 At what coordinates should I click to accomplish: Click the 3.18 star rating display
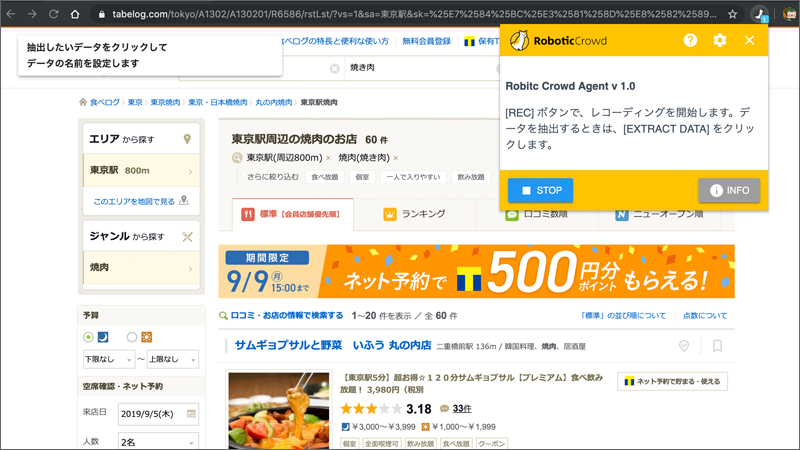[x=386, y=409]
